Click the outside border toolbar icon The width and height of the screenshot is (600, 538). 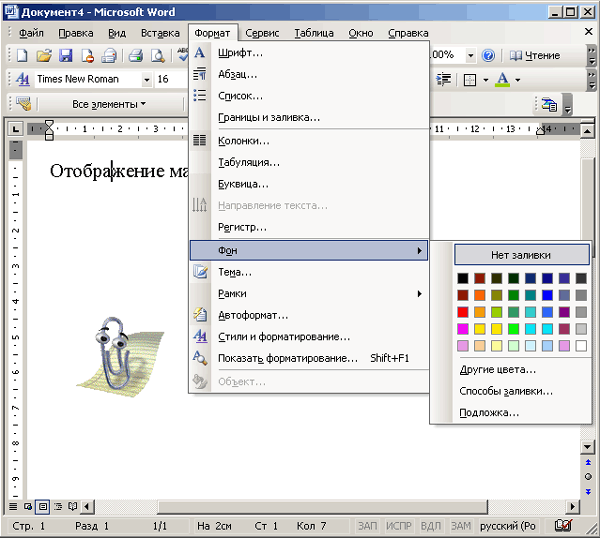point(470,80)
